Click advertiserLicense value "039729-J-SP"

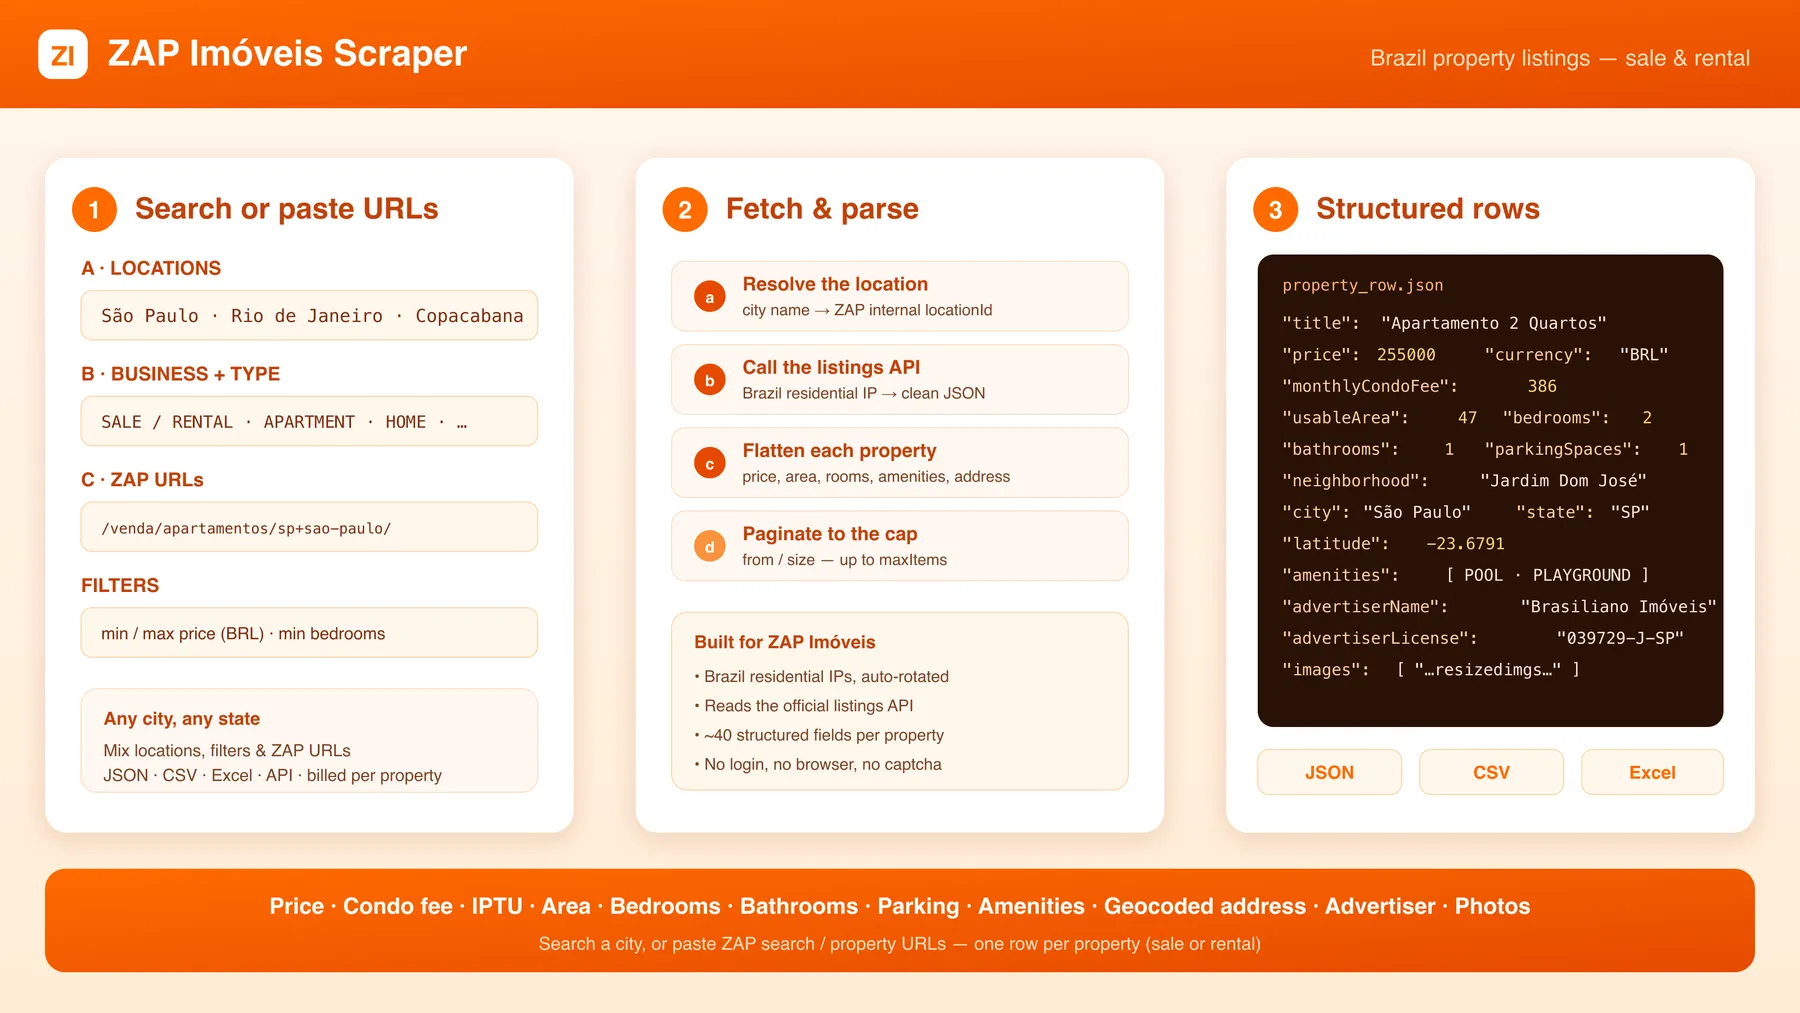(x=1620, y=638)
